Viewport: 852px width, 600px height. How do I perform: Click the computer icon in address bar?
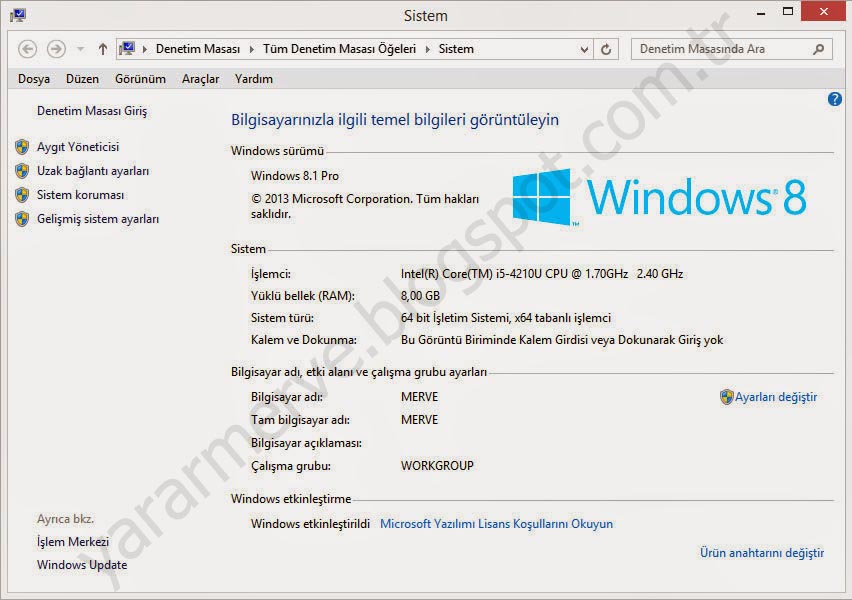[x=128, y=49]
